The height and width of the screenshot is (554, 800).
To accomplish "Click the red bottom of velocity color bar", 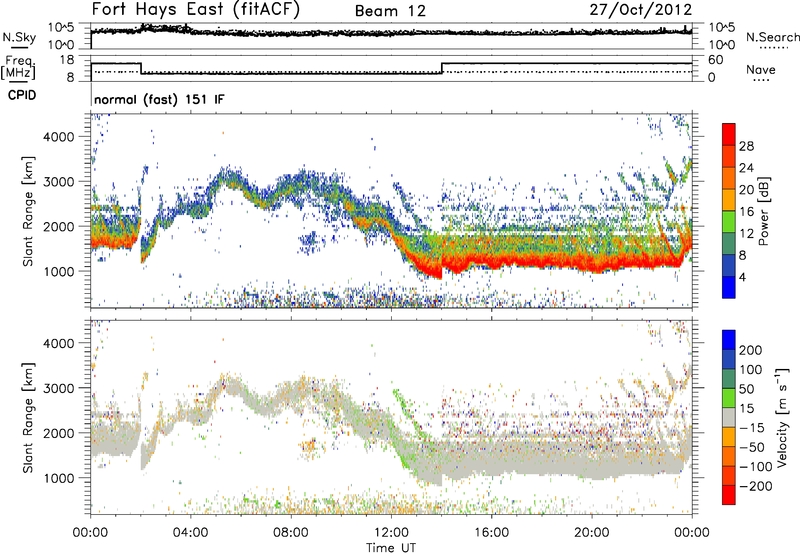I will pos(729,495).
